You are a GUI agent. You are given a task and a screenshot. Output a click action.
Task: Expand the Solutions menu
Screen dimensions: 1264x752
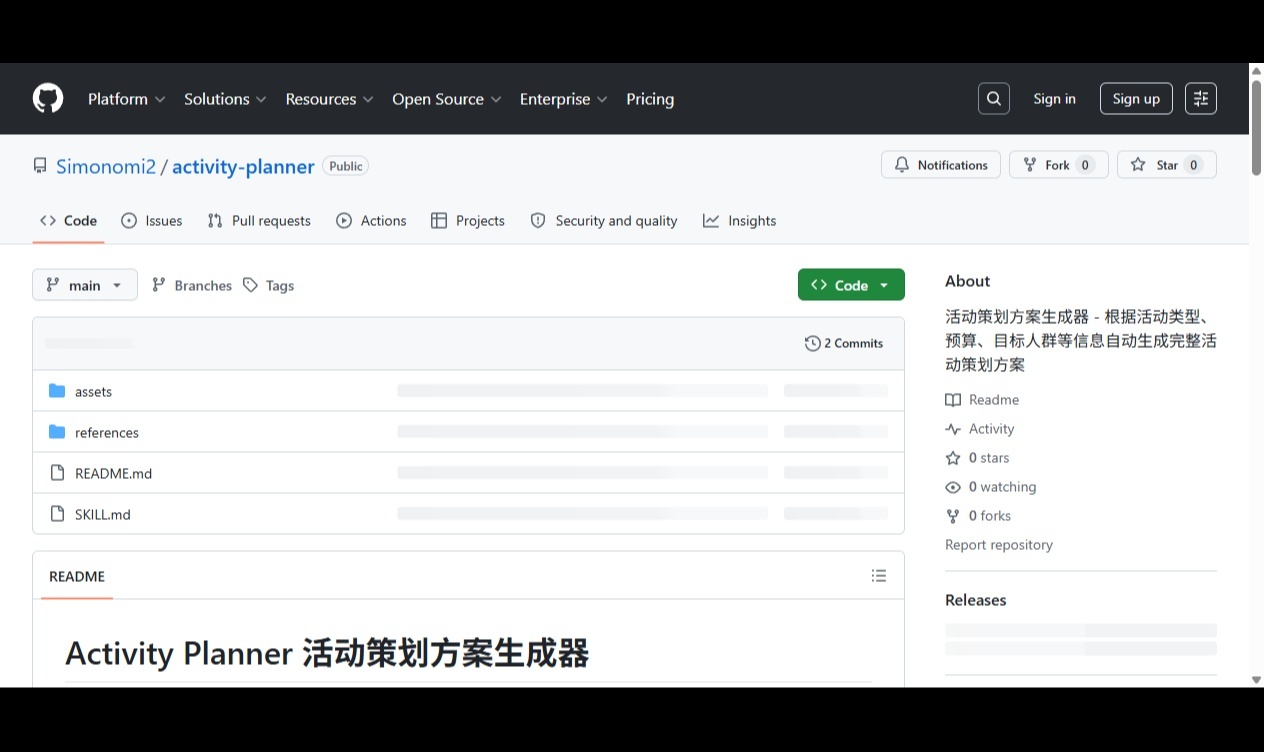coord(225,99)
